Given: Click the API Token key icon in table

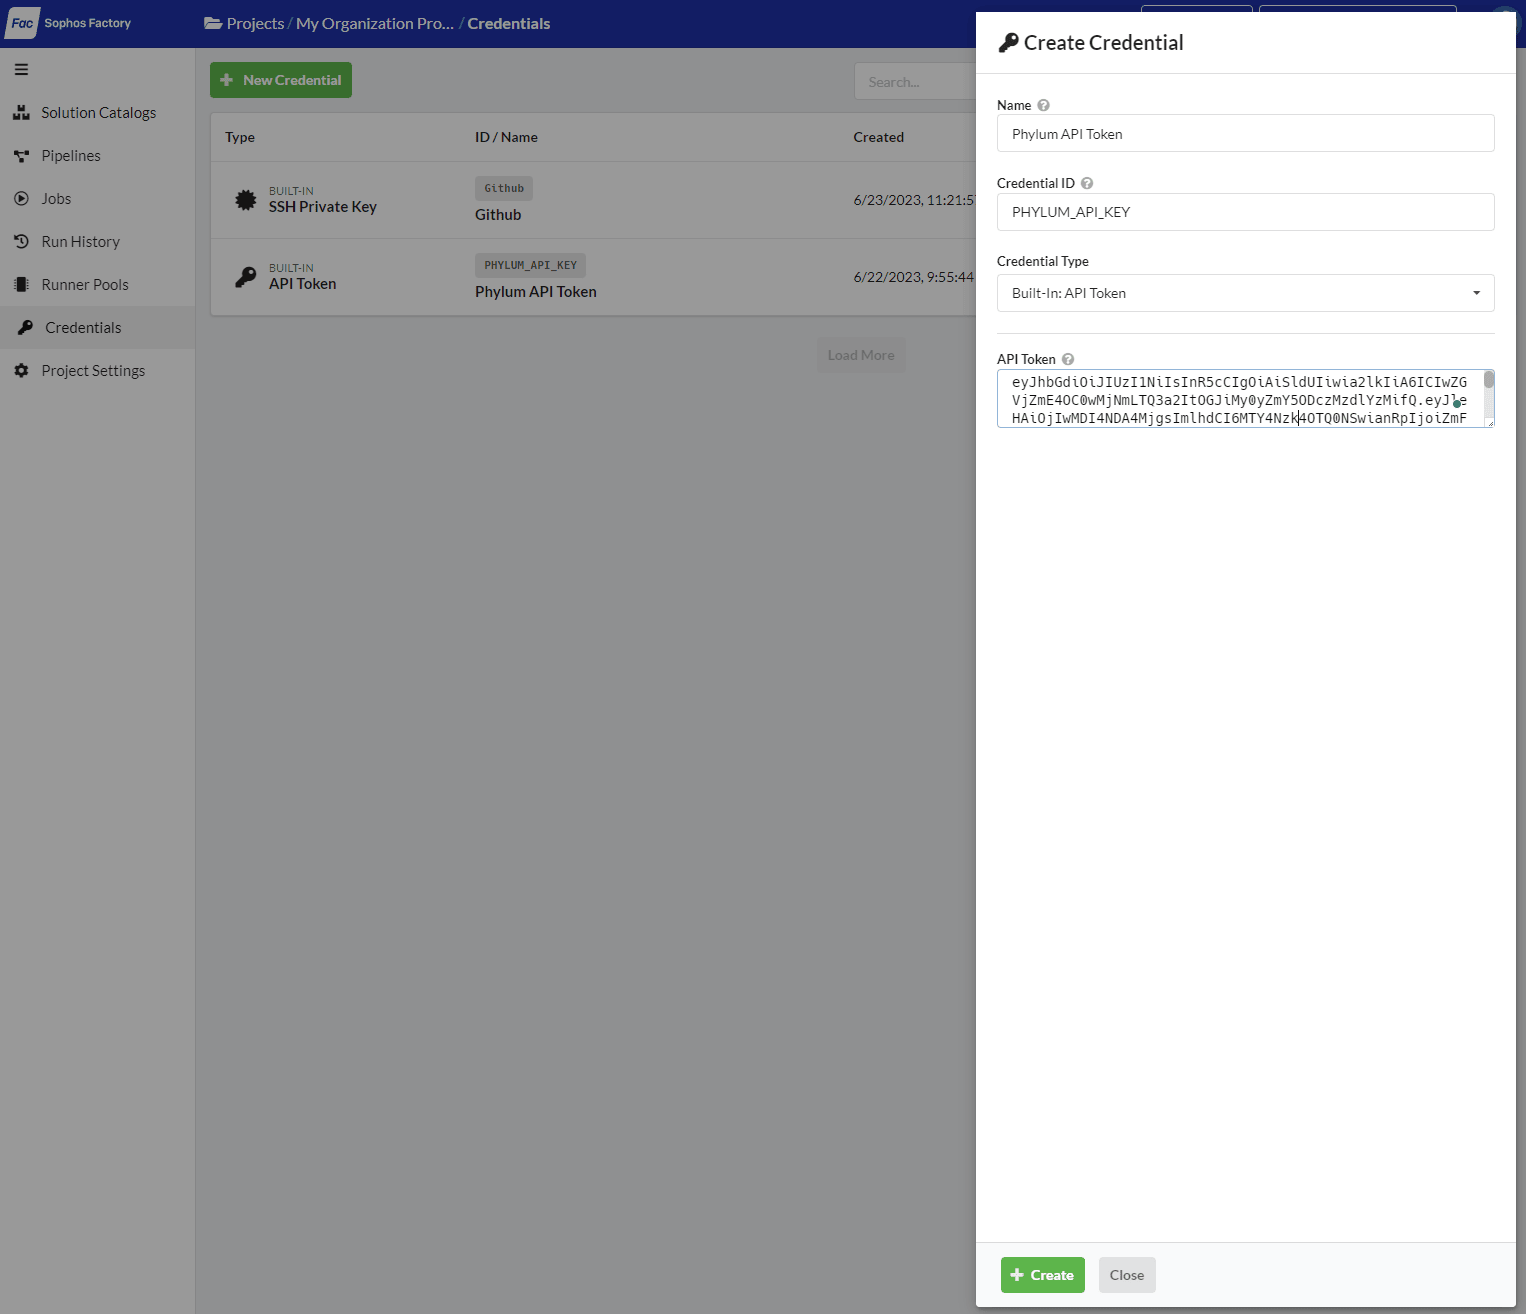Looking at the screenshot, I should click(x=245, y=277).
